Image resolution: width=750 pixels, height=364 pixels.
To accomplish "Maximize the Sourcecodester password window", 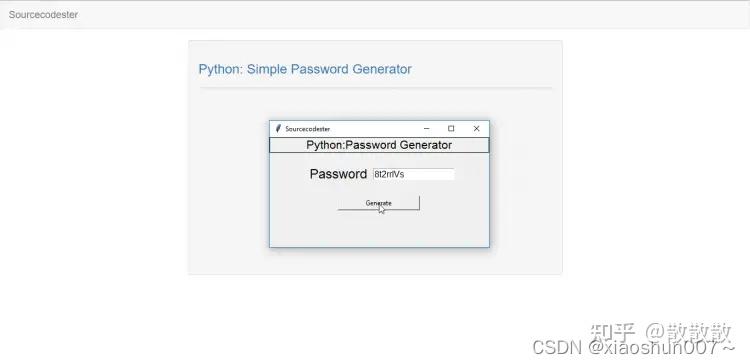I will click(x=451, y=129).
